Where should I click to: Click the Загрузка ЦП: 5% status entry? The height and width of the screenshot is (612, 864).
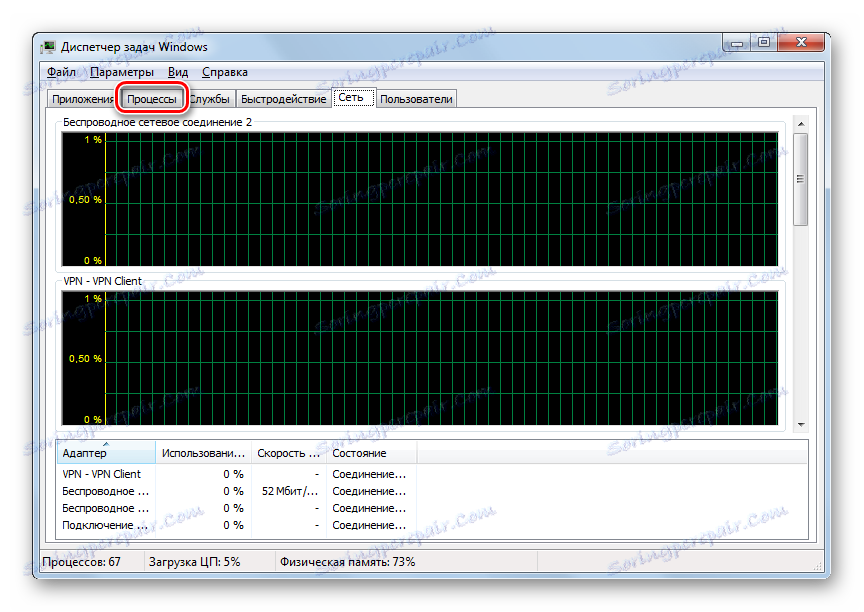[195, 562]
